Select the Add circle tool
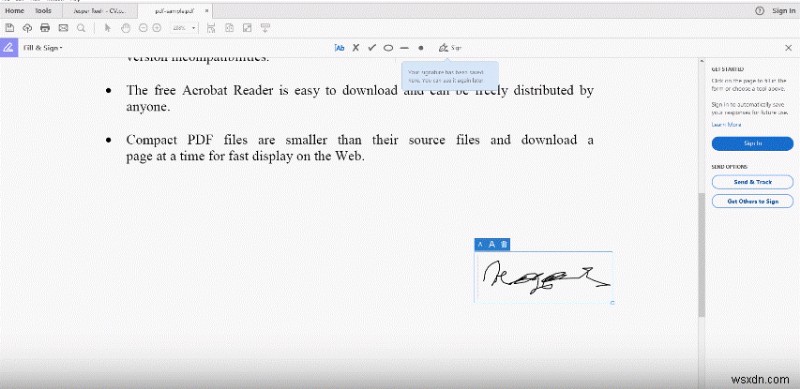This screenshot has height=389, width=800. tap(388, 48)
